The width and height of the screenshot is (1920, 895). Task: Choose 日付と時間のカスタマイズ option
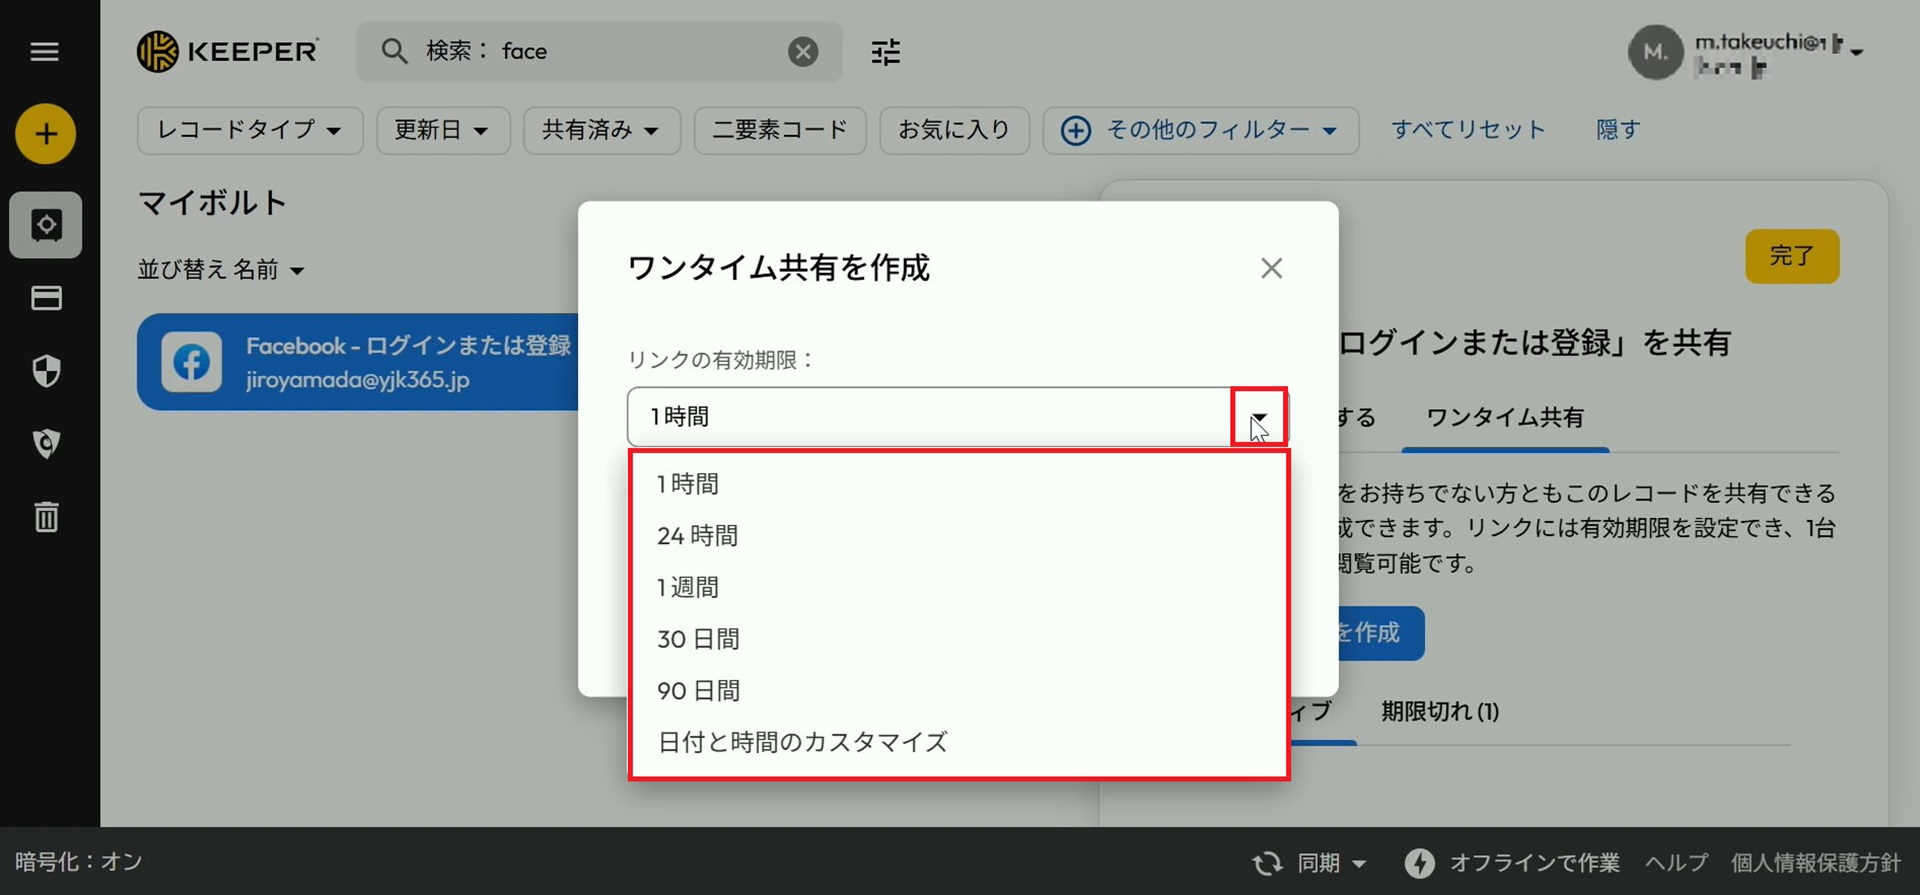802,742
